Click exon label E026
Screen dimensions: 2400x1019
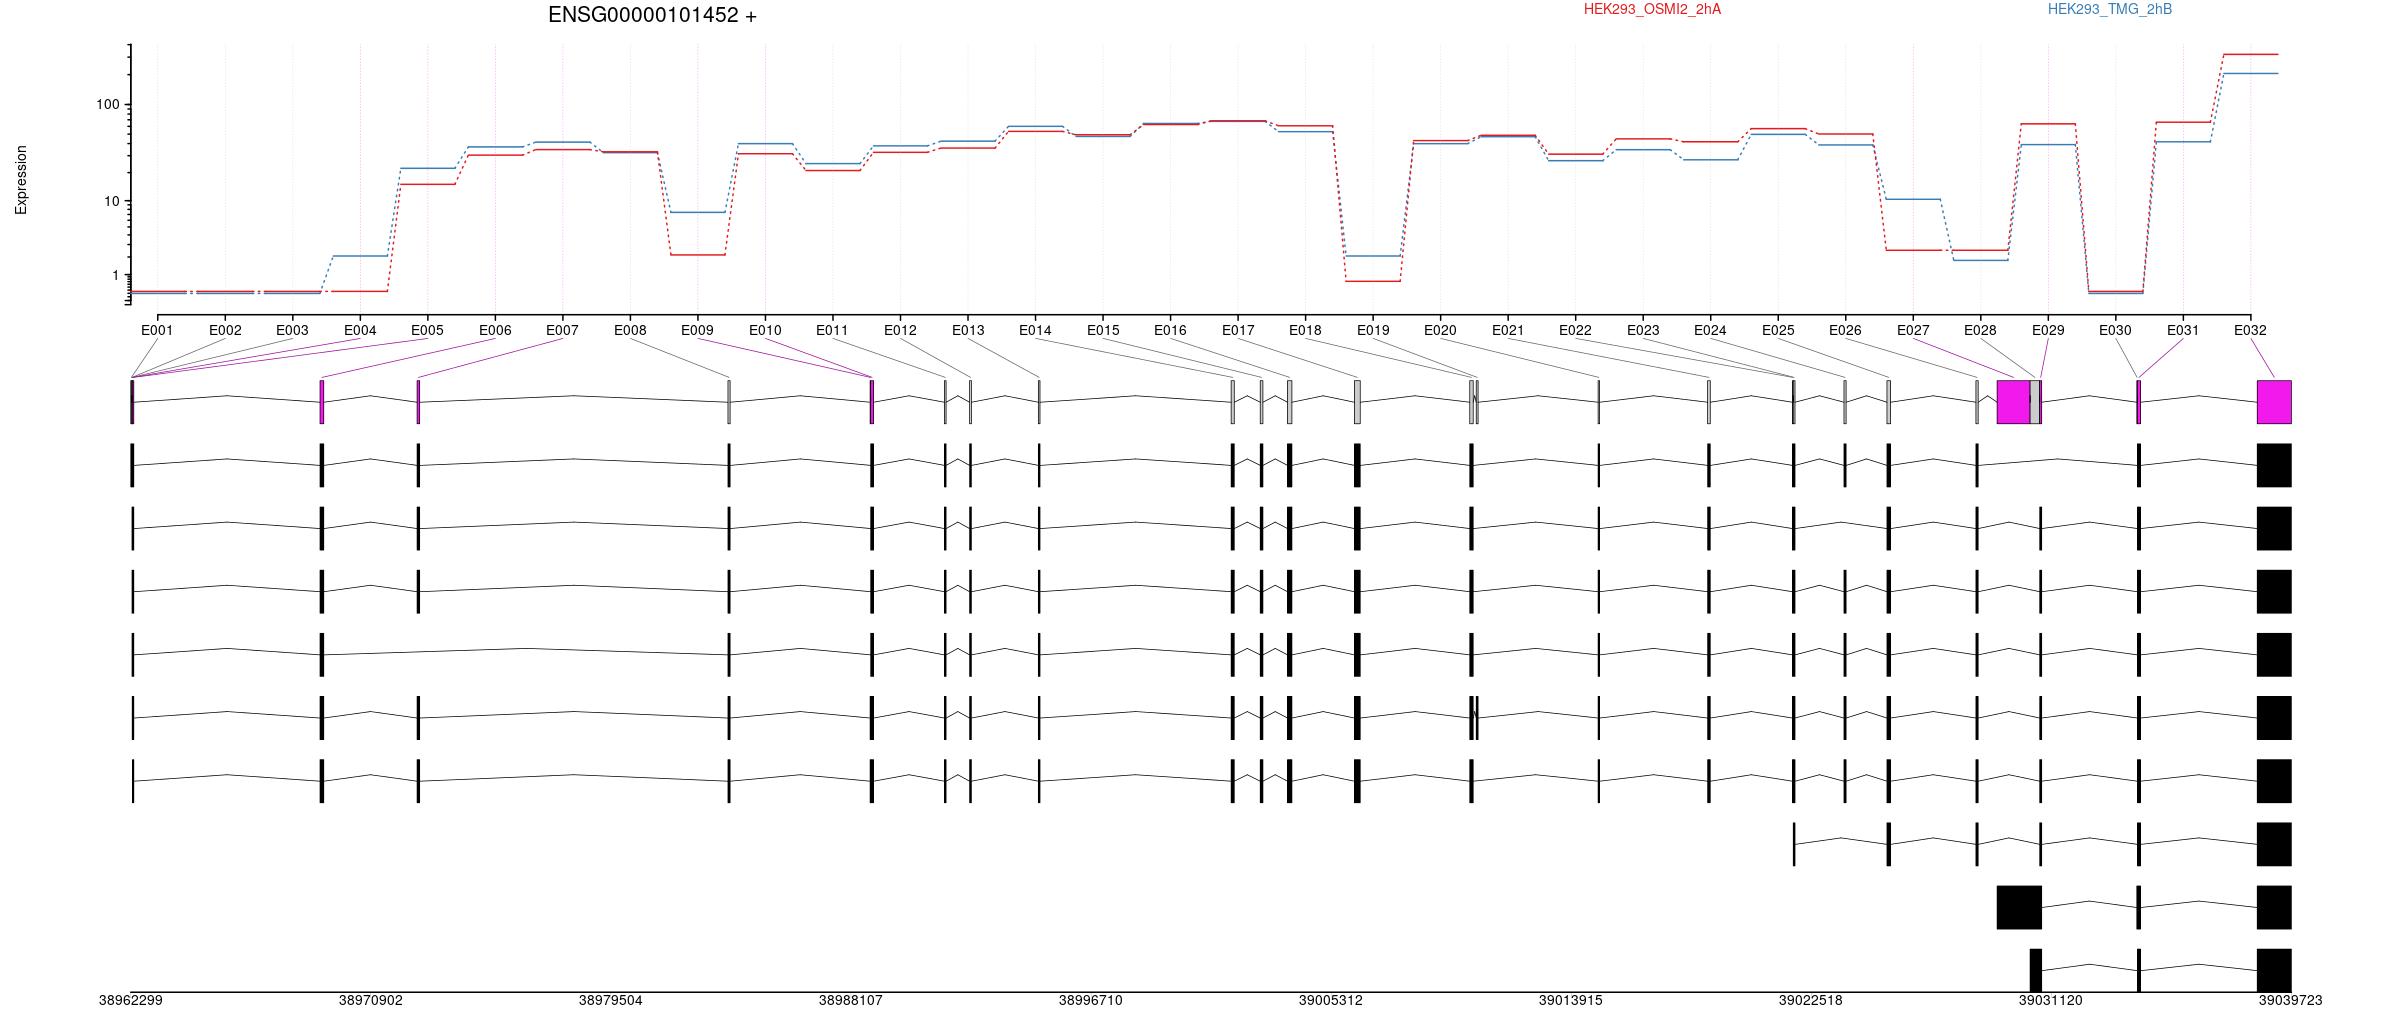click(x=1845, y=330)
